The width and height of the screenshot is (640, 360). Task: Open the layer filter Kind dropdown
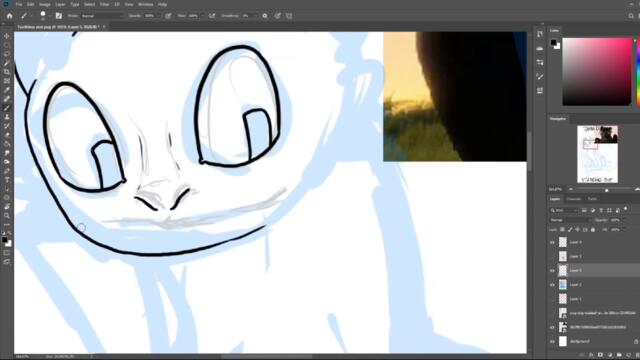pos(564,210)
